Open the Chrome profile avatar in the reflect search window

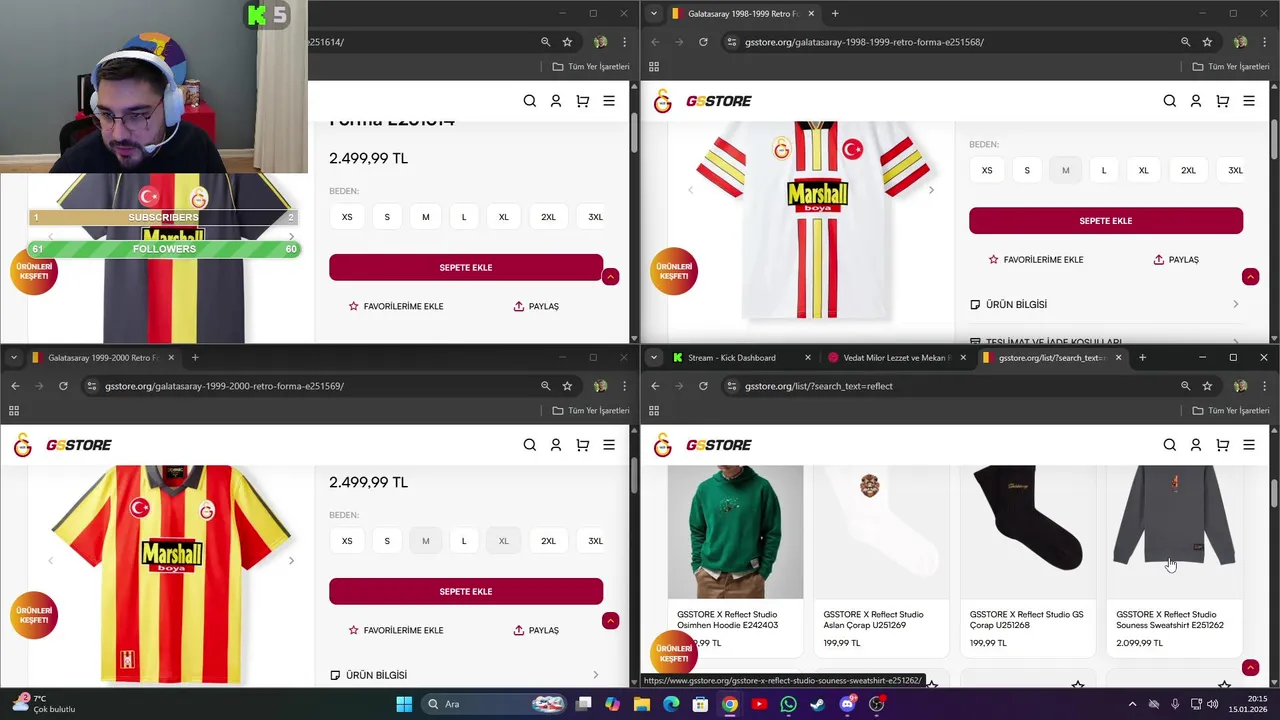tap(1240, 386)
